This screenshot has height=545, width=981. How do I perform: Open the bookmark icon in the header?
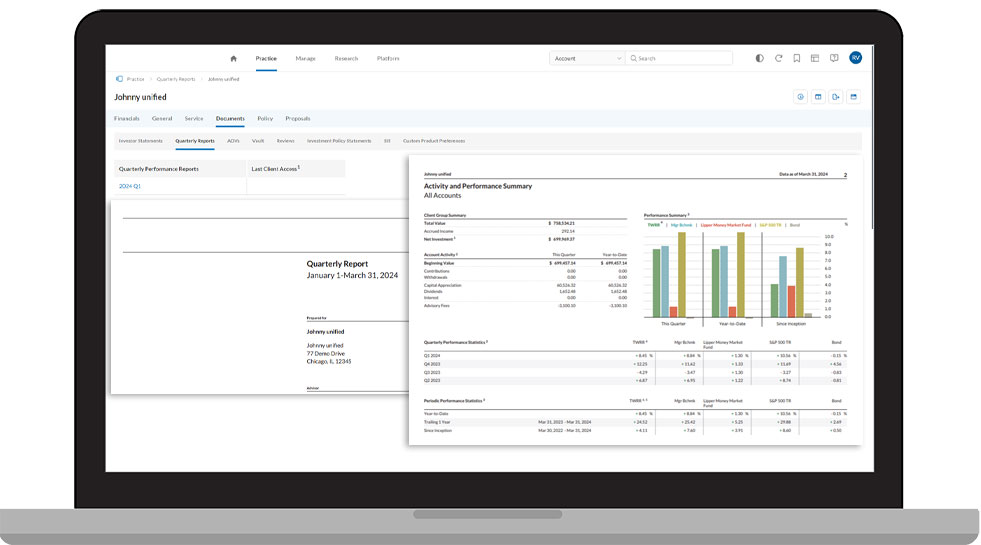[x=797, y=58]
